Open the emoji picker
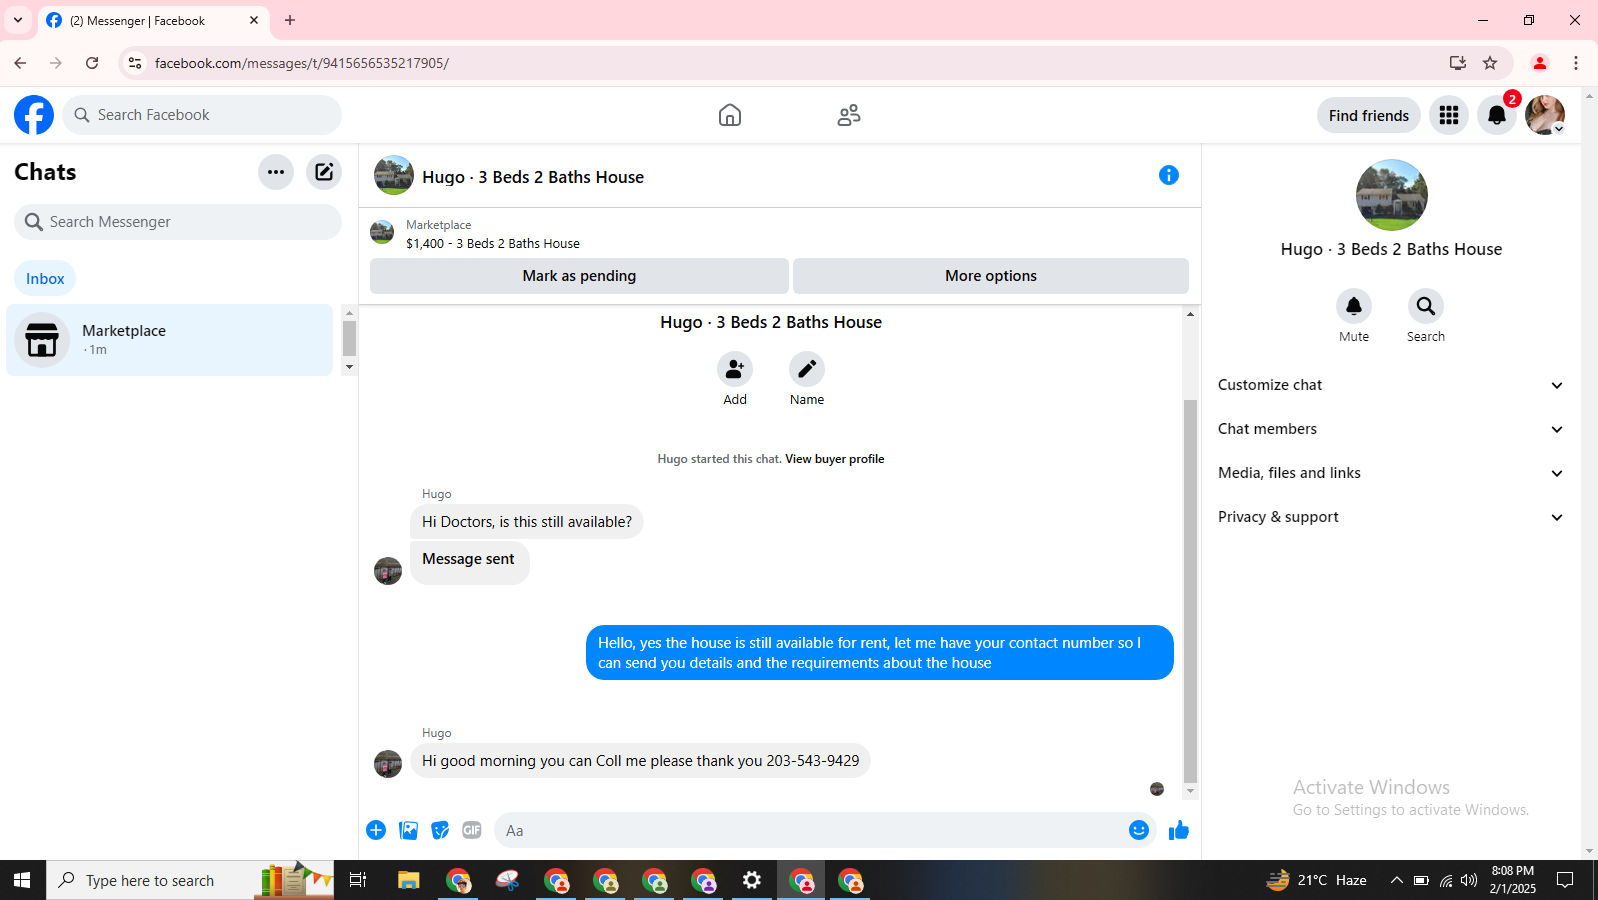 pos(1139,830)
